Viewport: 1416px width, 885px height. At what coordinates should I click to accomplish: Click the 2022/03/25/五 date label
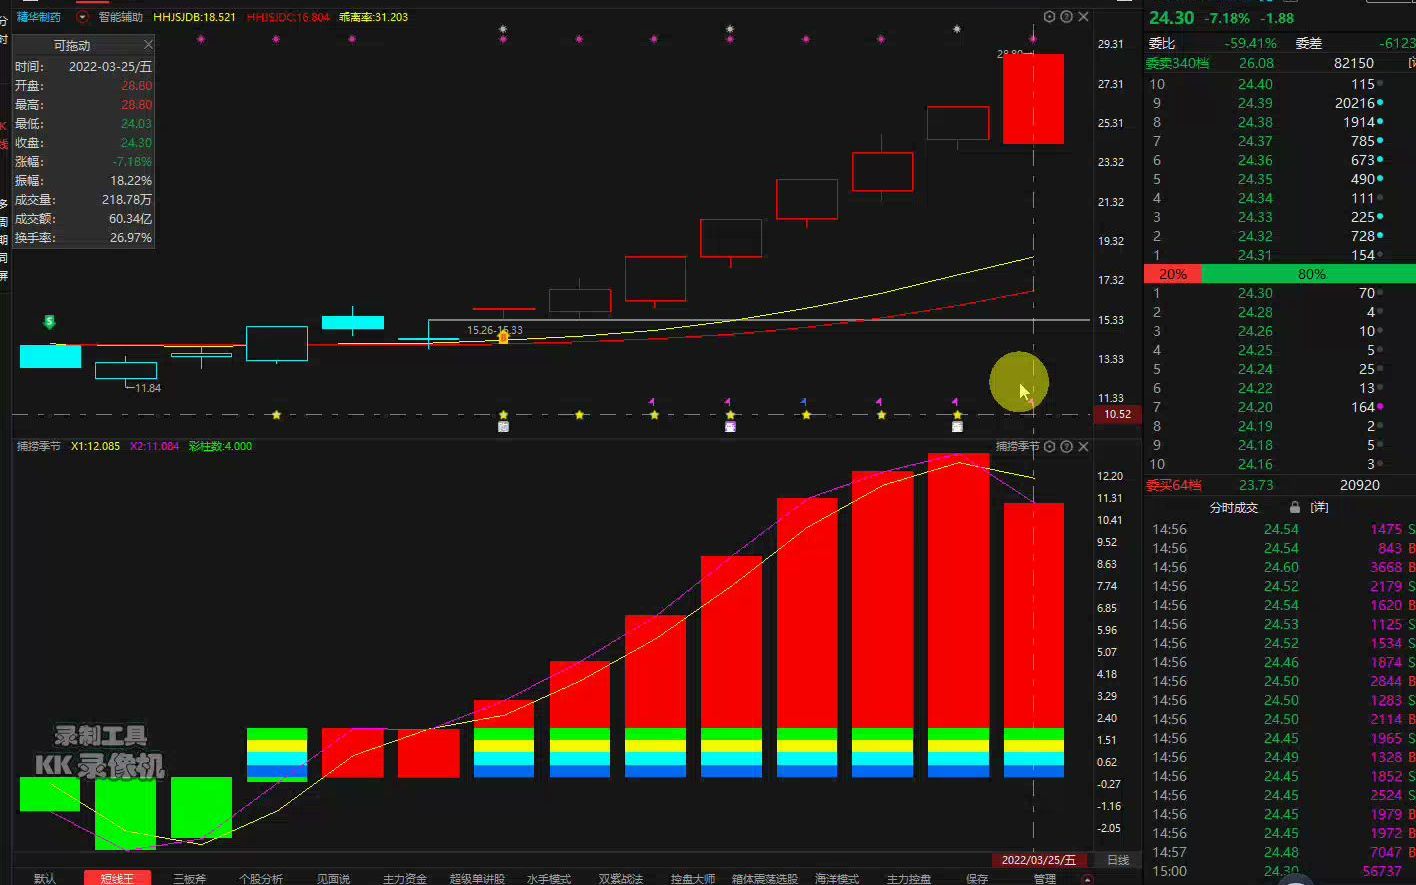(x=1039, y=860)
